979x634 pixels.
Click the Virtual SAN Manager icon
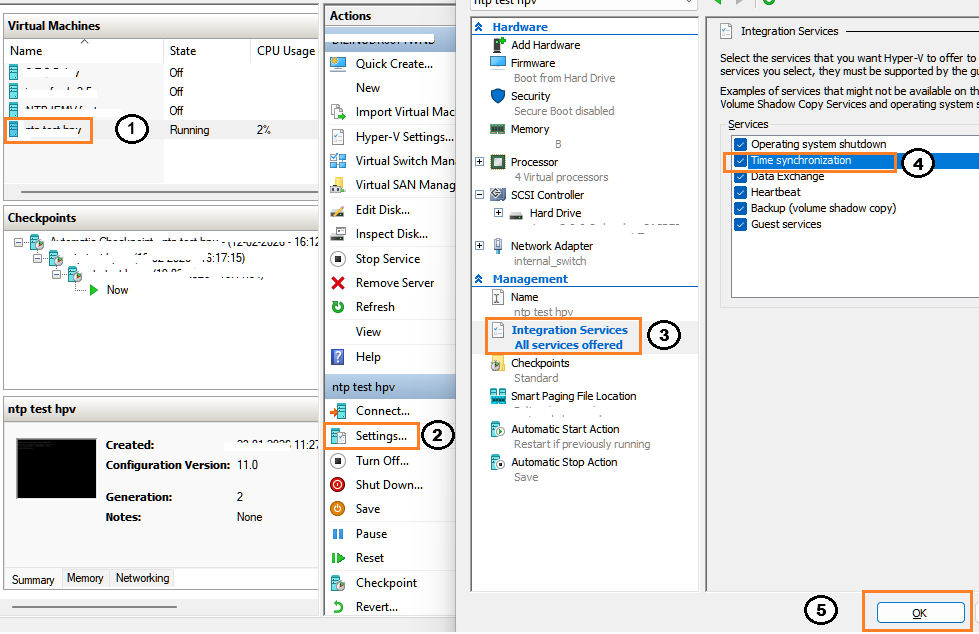[x=338, y=185]
